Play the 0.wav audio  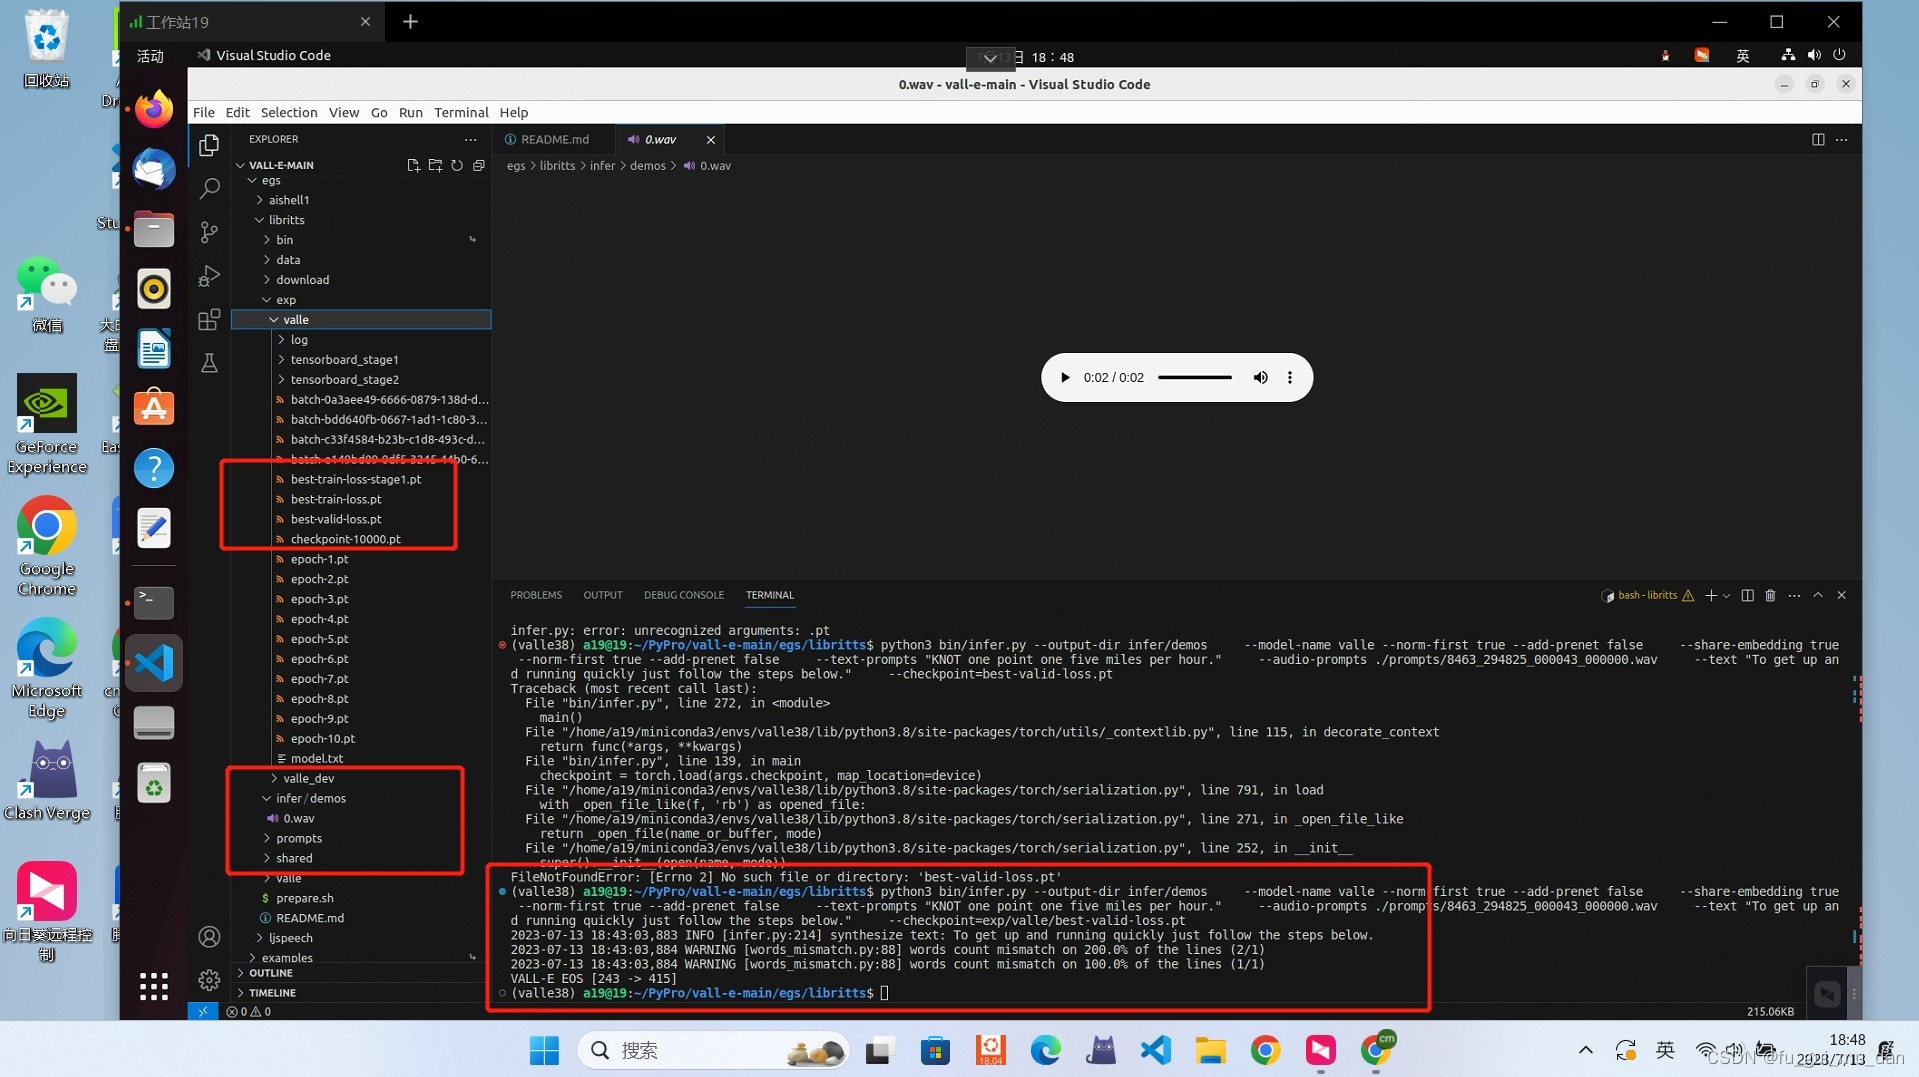(x=1065, y=378)
